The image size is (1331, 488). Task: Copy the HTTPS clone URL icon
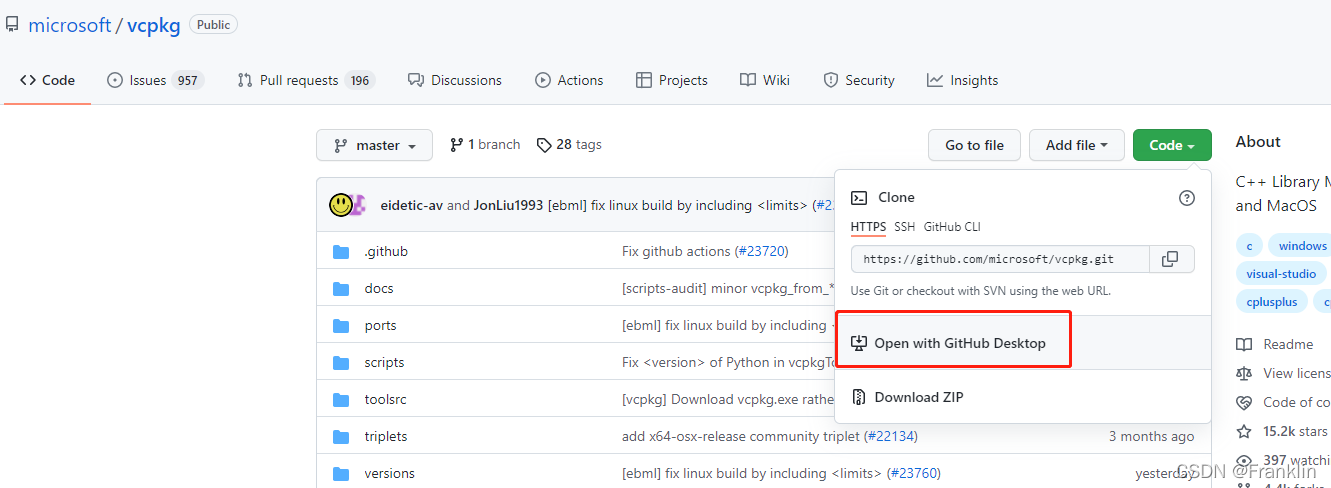(x=1170, y=259)
